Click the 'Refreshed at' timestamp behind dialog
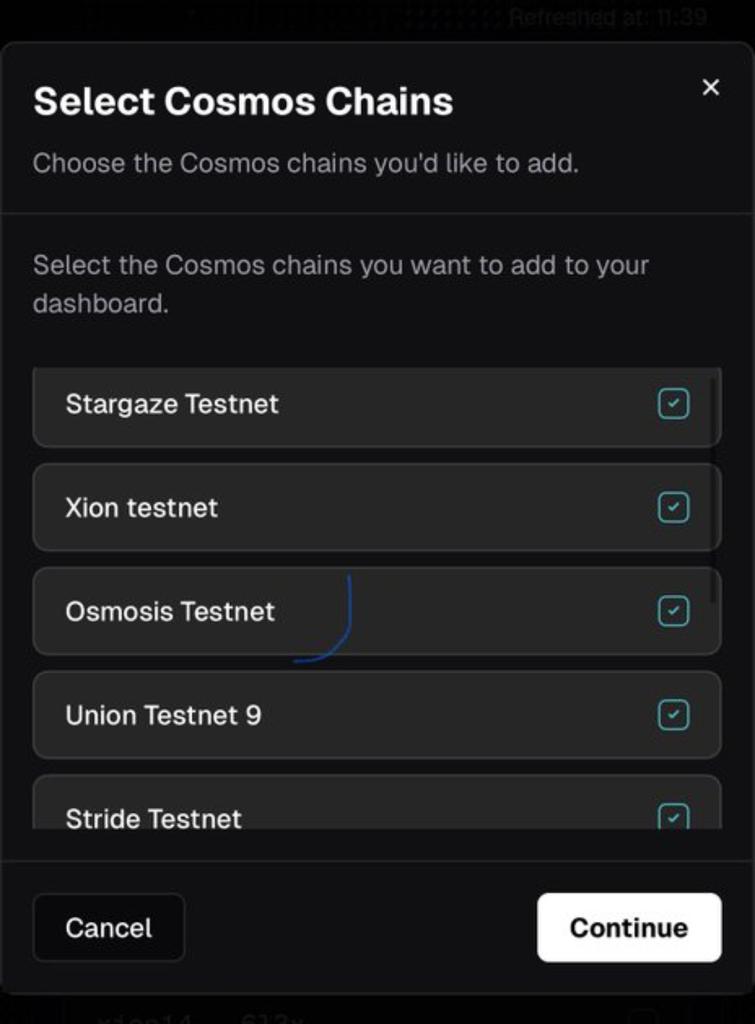Screen dimensions: 755x1024 click(x=608, y=16)
